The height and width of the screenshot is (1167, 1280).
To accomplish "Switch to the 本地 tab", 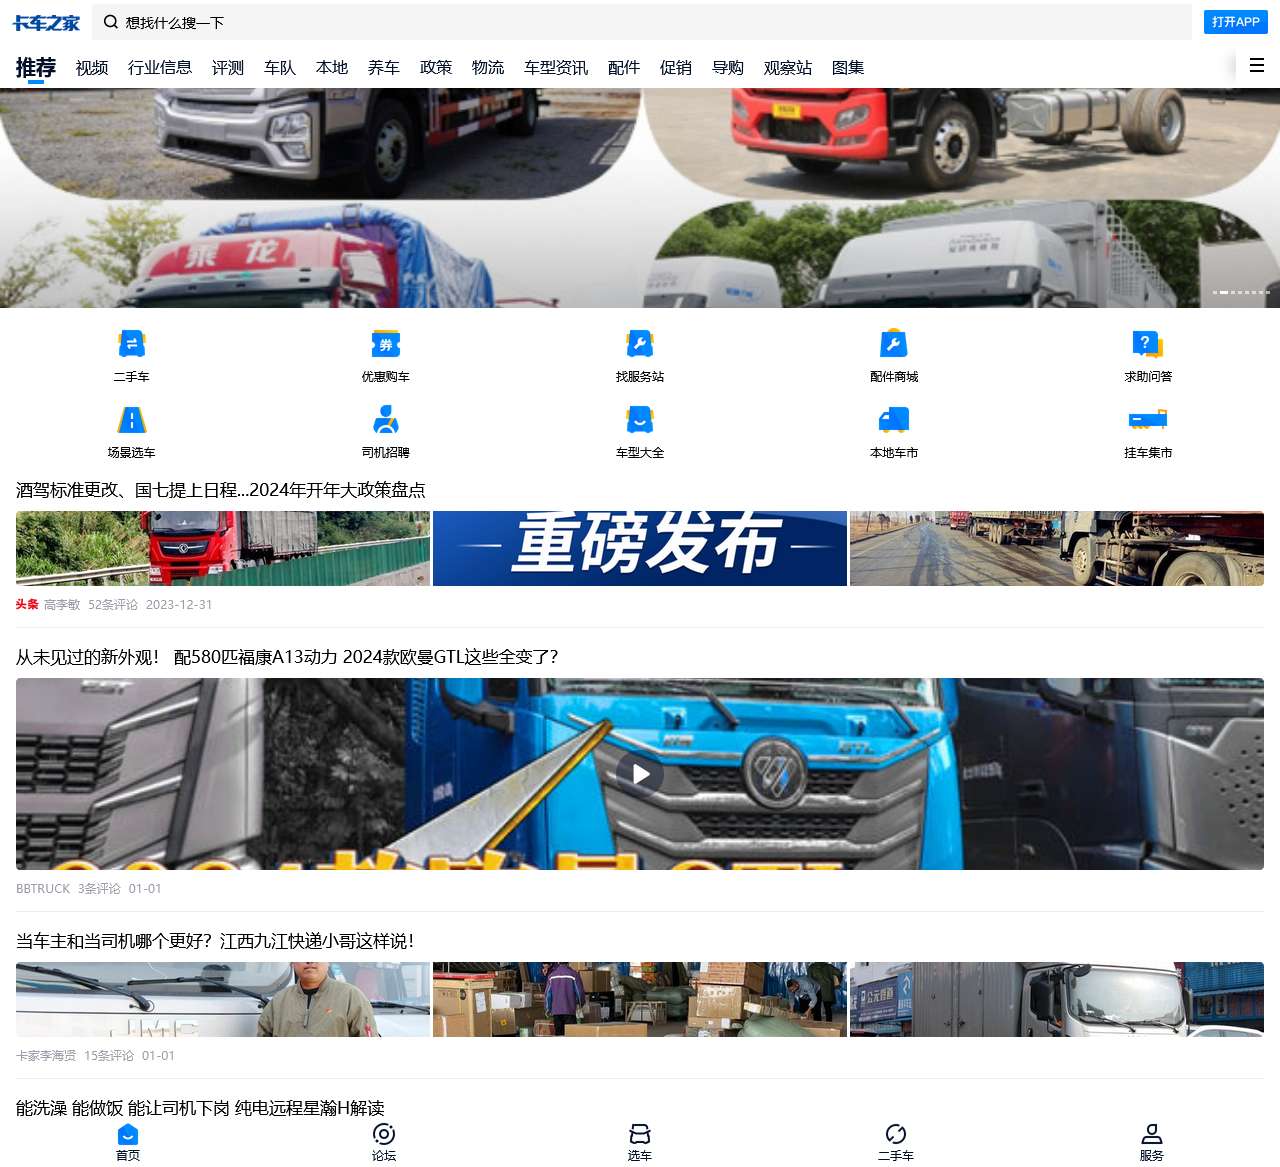I will click(332, 68).
